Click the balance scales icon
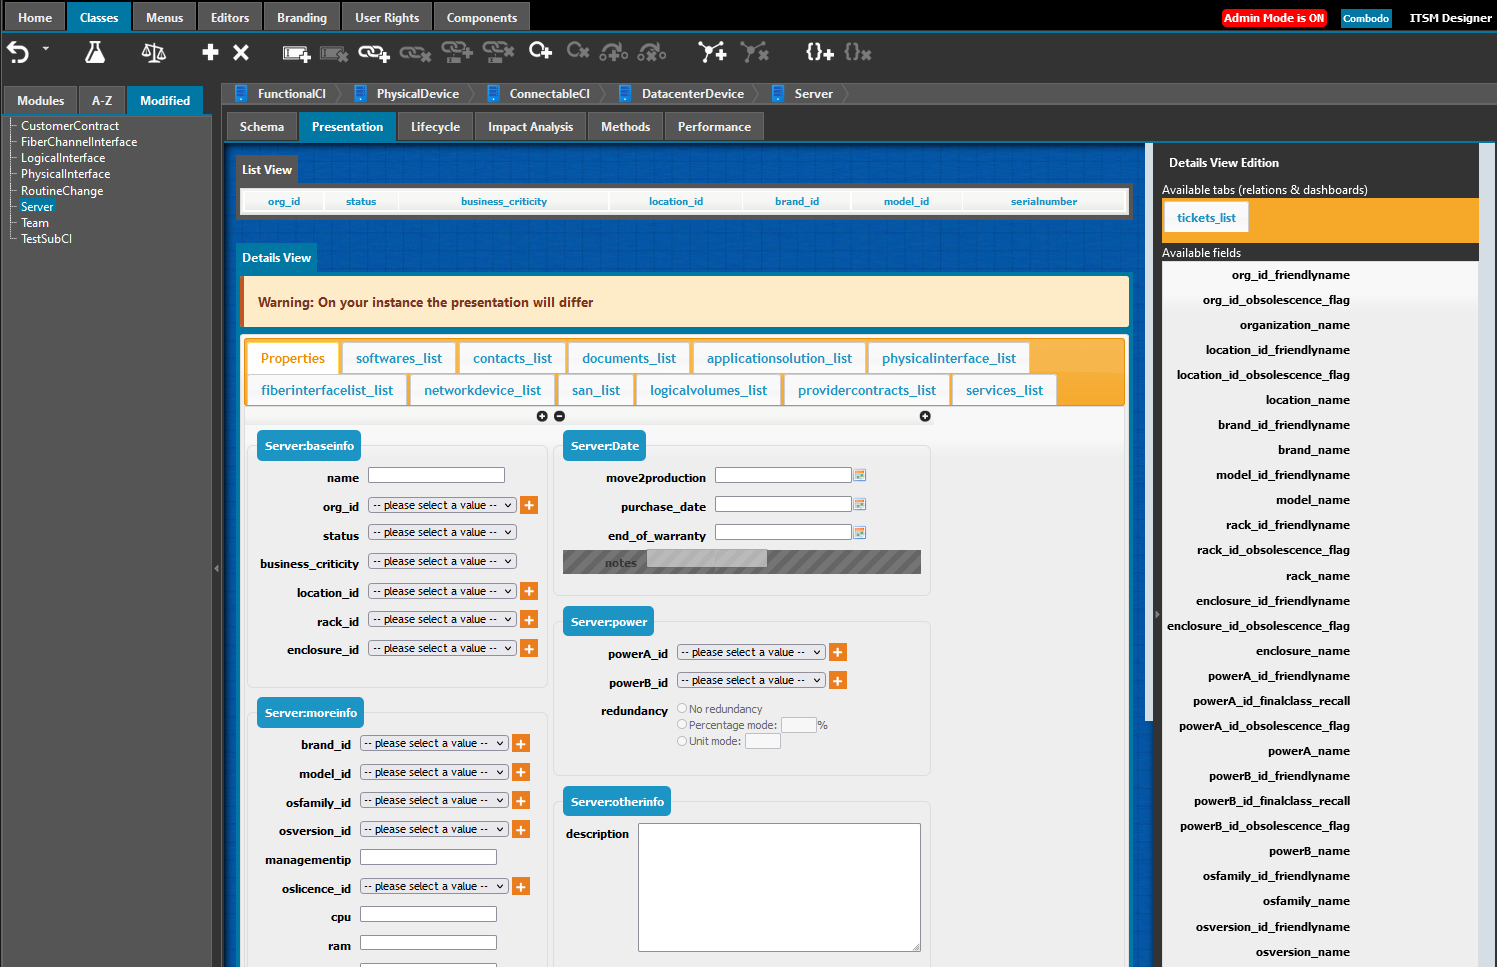 tap(153, 52)
